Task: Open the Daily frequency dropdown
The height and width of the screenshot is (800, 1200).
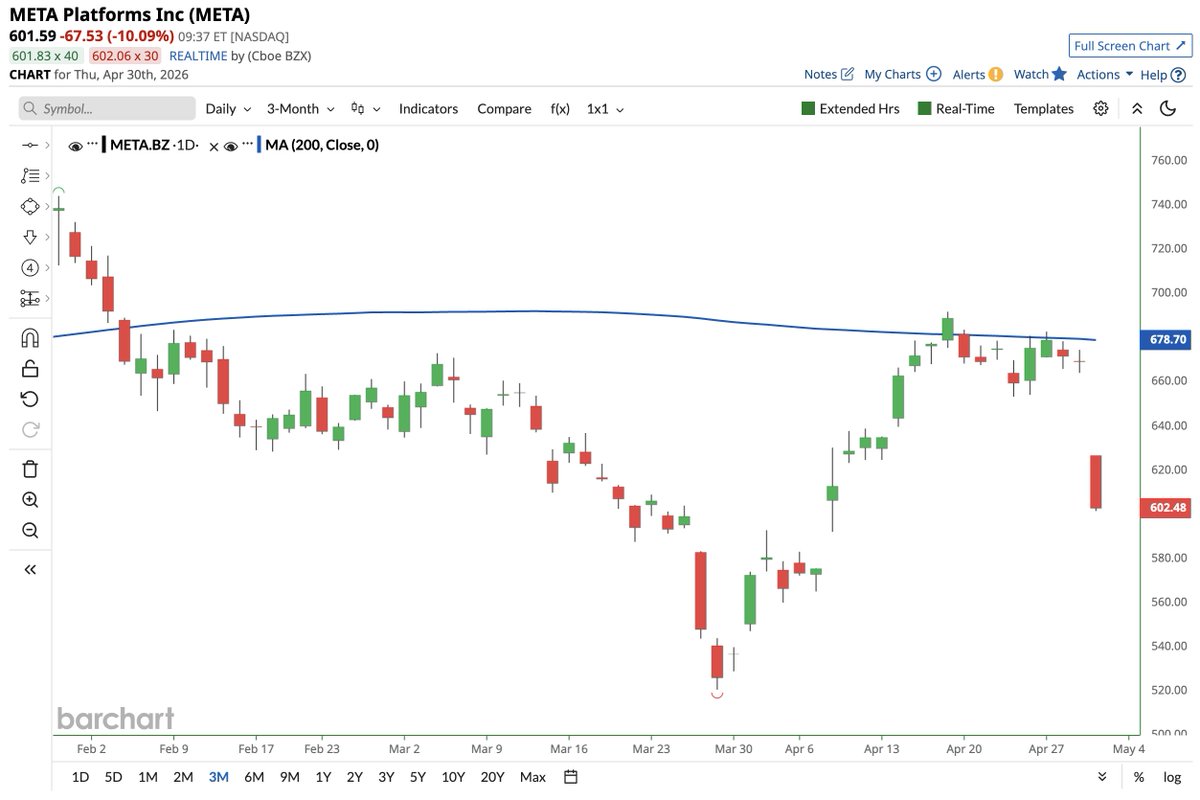Action: pyautogui.click(x=228, y=109)
